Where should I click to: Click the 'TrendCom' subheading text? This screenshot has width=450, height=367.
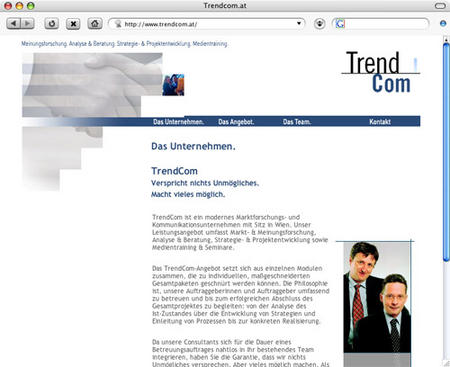pyautogui.click(x=174, y=171)
